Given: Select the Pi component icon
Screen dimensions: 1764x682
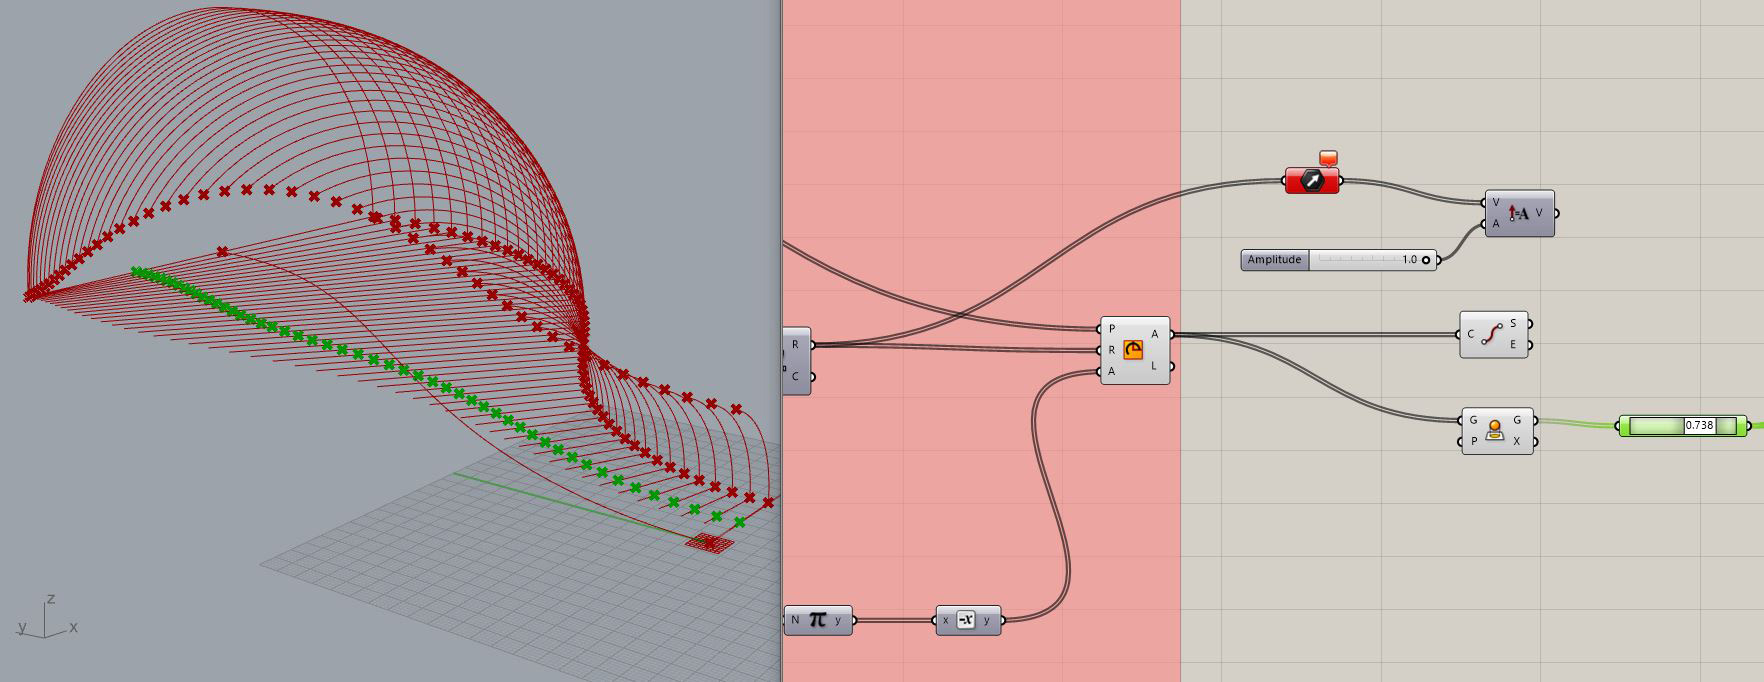Looking at the screenshot, I should (x=817, y=620).
